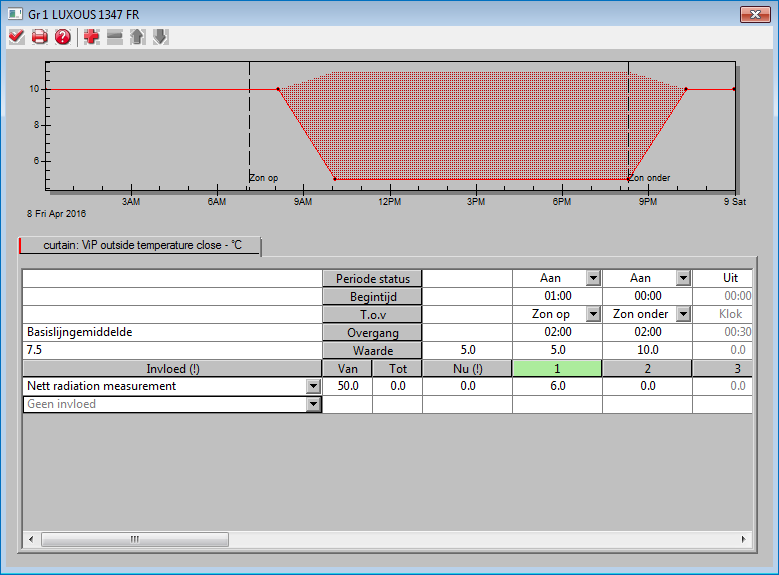Click the graph node at 10 AM low point
The image size is (779, 575).
coord(335,179)
